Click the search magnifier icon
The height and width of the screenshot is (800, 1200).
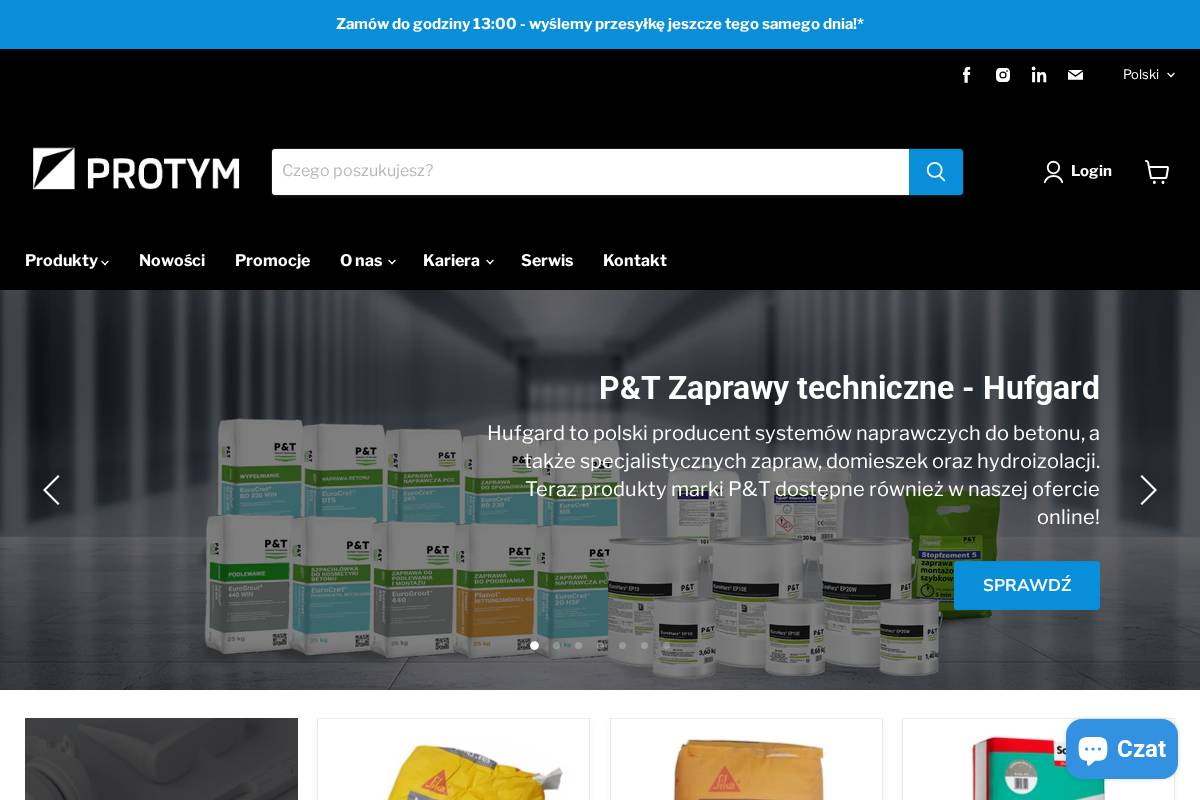pos(935,171)
